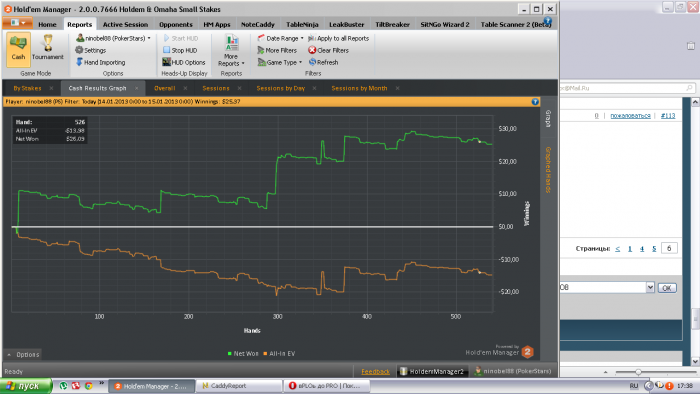Viewport: 700px width, 394px height.
Task: Switch to By Stakes report tab
Action: pyautogui.click(x=27, y=88)
